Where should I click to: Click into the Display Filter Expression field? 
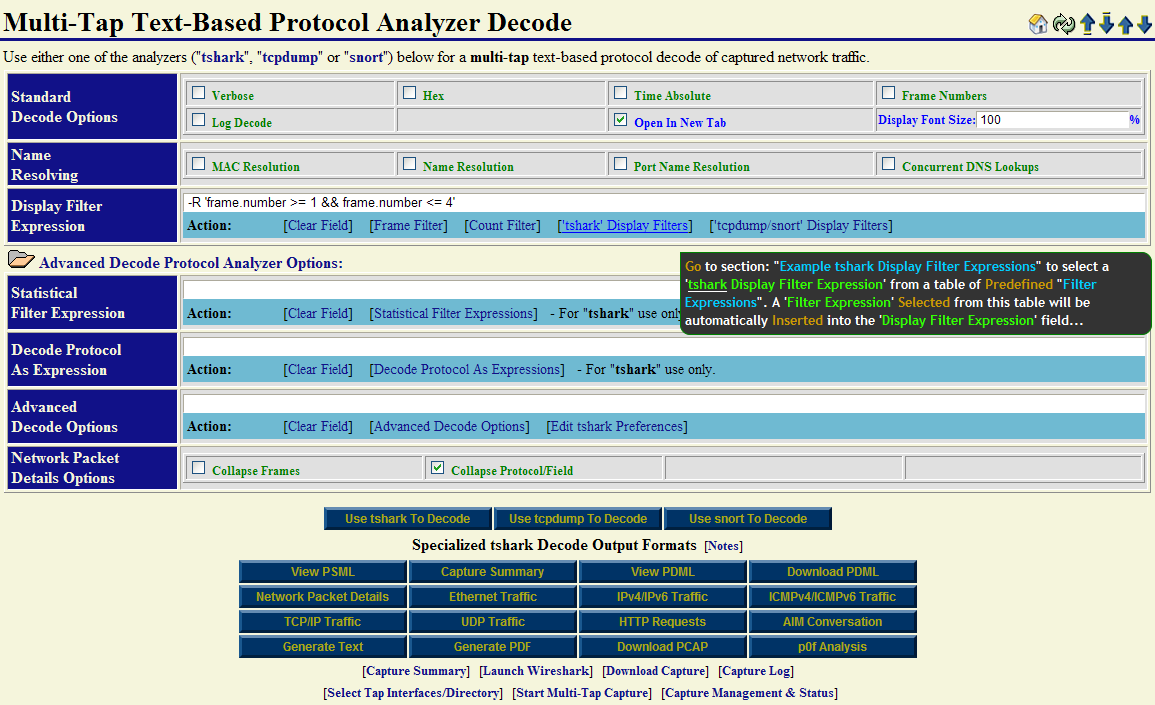point(664,203)
